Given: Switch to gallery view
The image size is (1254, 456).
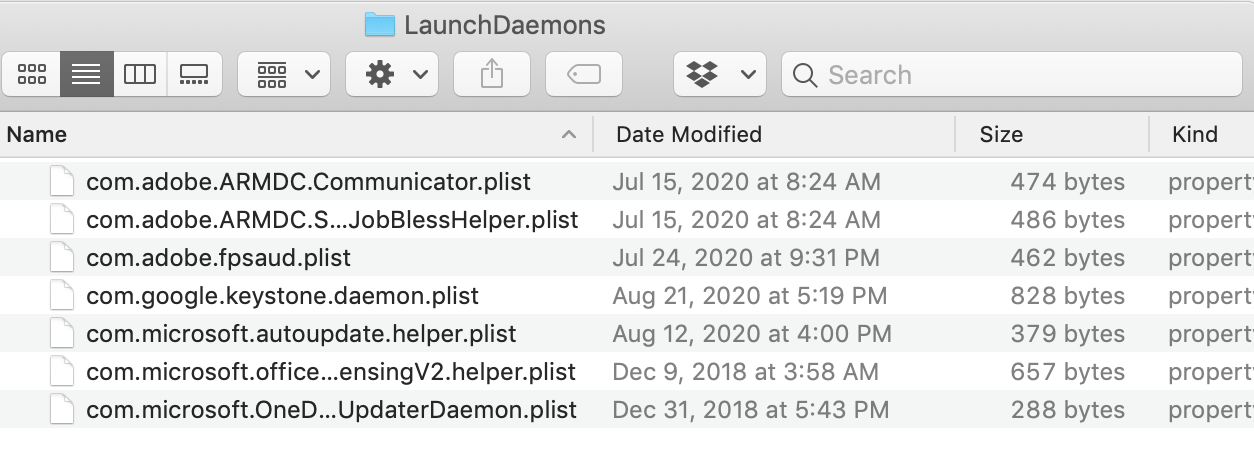Looking at the screenshot, I should click(x=194, y=75).
